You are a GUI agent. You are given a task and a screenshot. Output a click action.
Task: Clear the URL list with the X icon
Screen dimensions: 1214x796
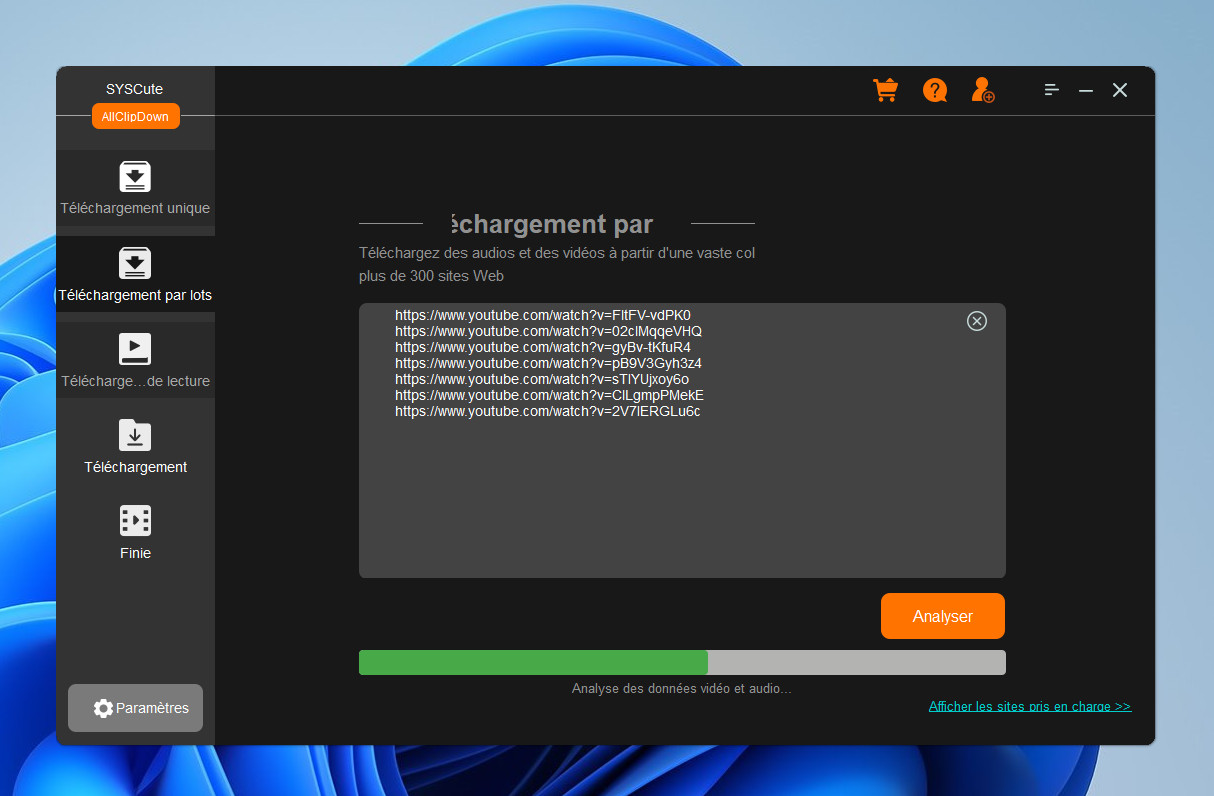click(x=977, y=321)
